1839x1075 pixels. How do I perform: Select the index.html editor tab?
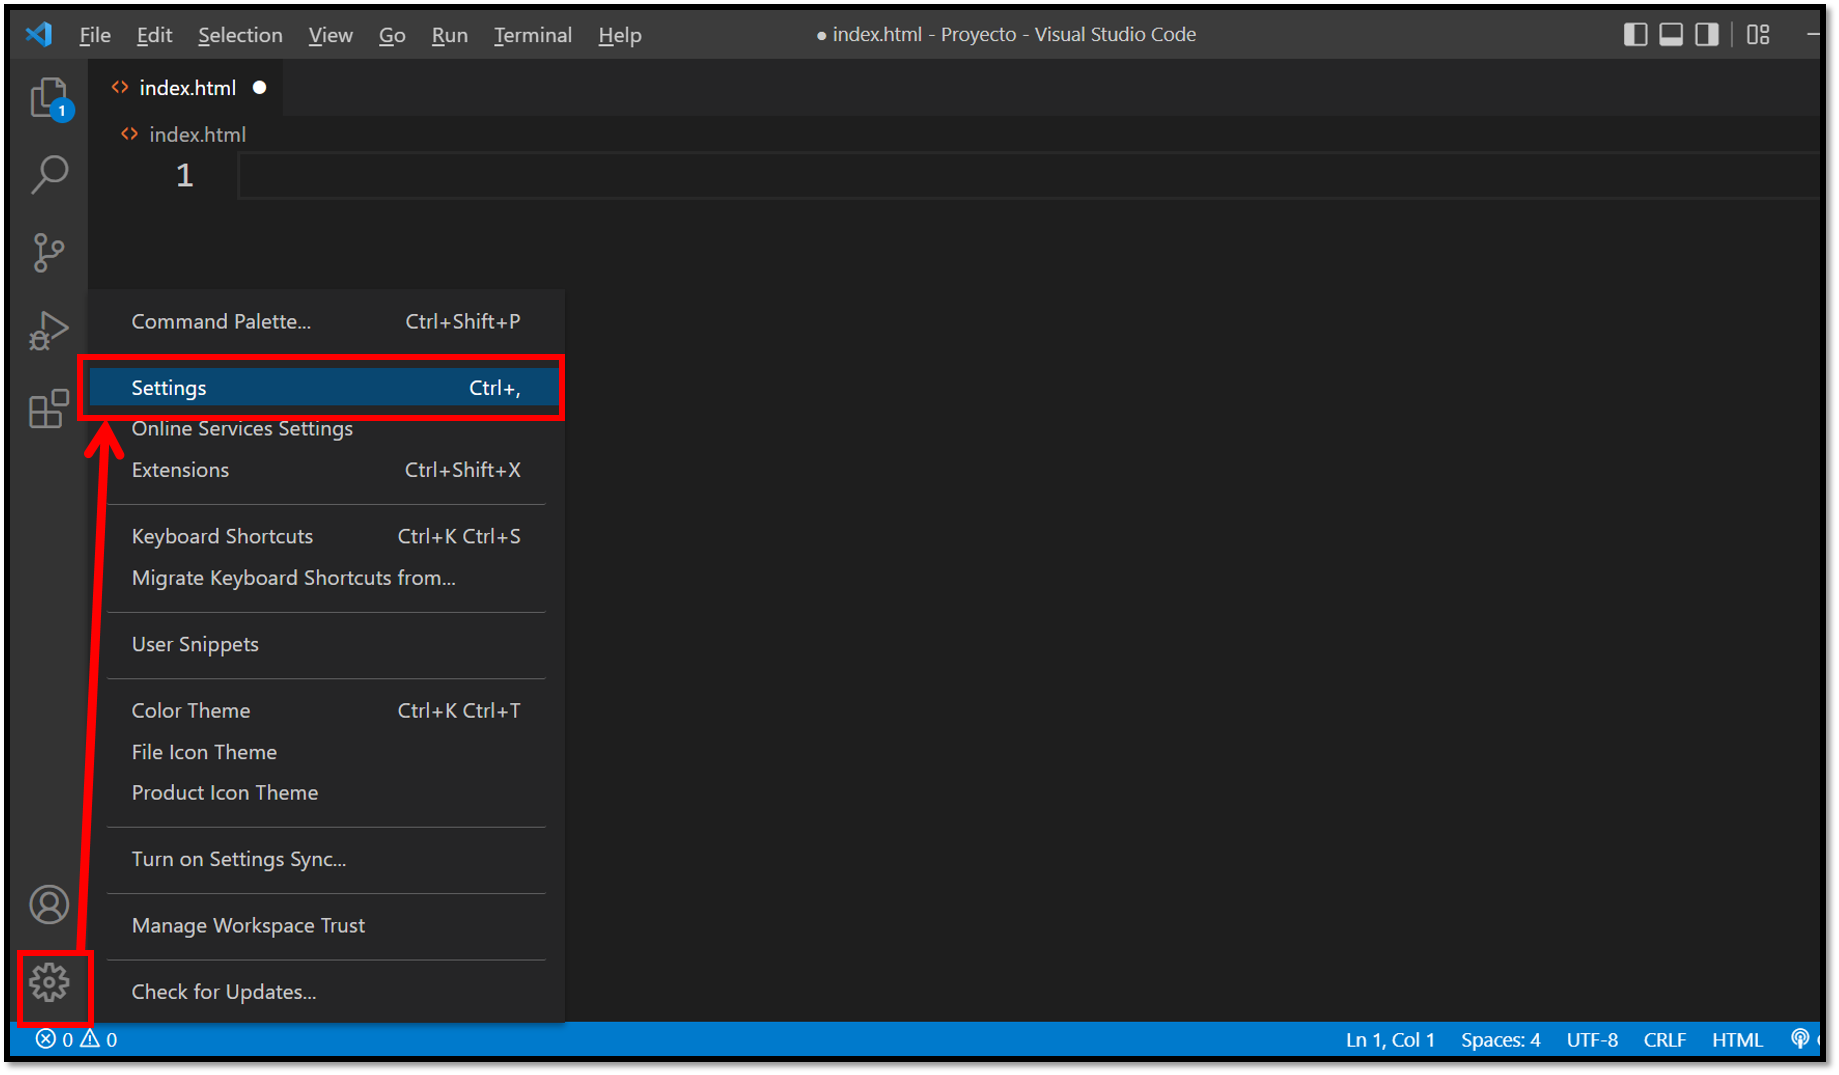coord(187,88)
